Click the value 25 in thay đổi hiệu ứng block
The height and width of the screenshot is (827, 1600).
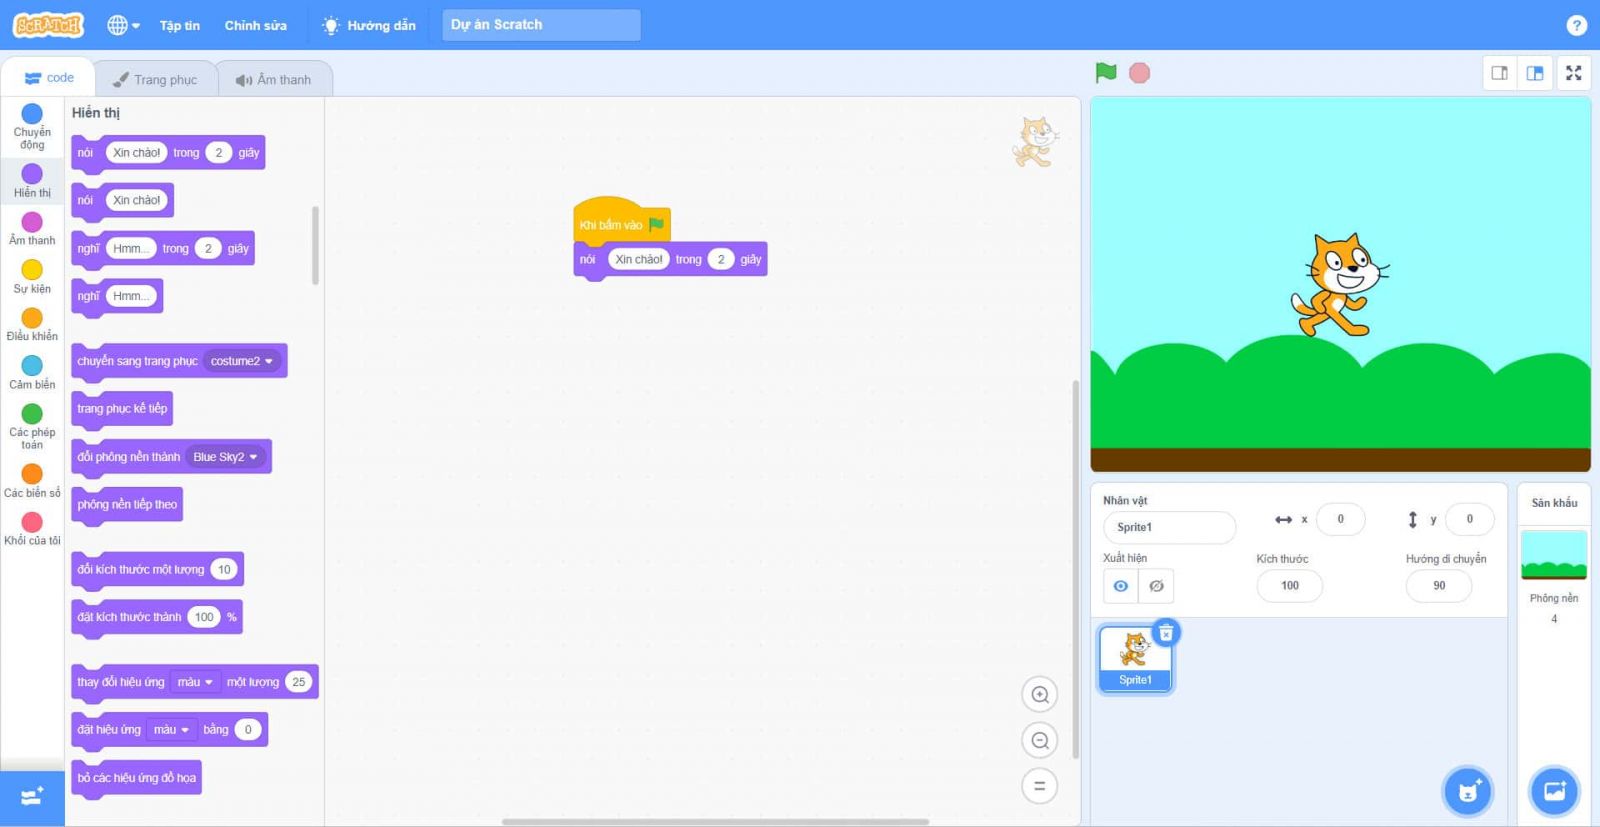point(298,682)
